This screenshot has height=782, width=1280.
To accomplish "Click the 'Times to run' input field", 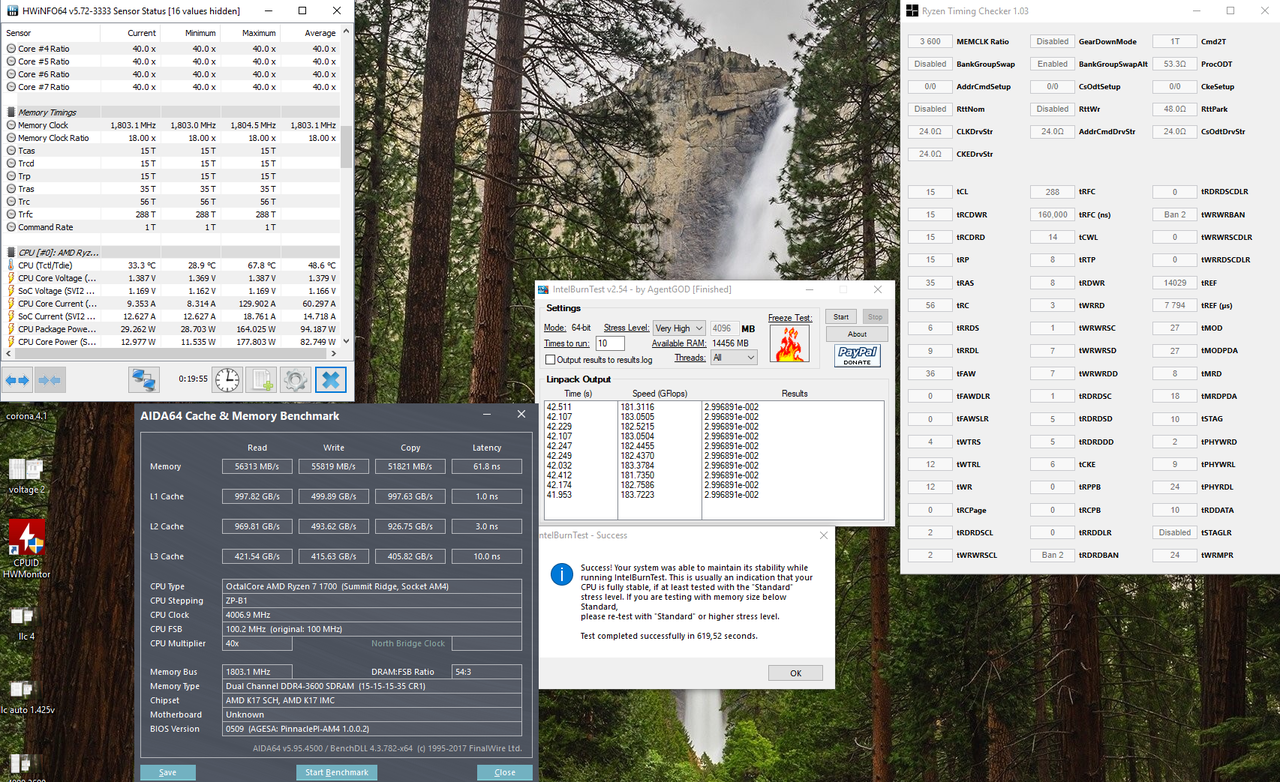I will [x=610, y=343].
